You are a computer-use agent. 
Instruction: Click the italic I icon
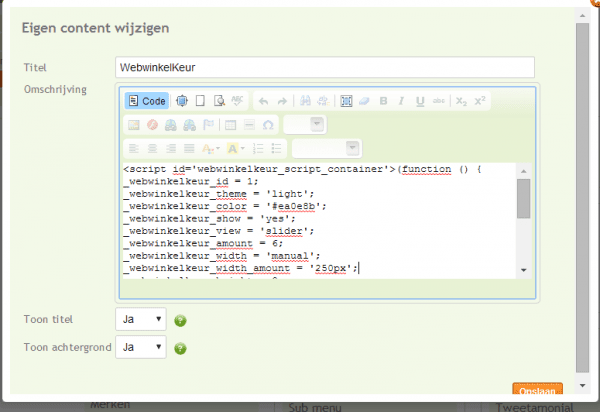click(401, 100)
